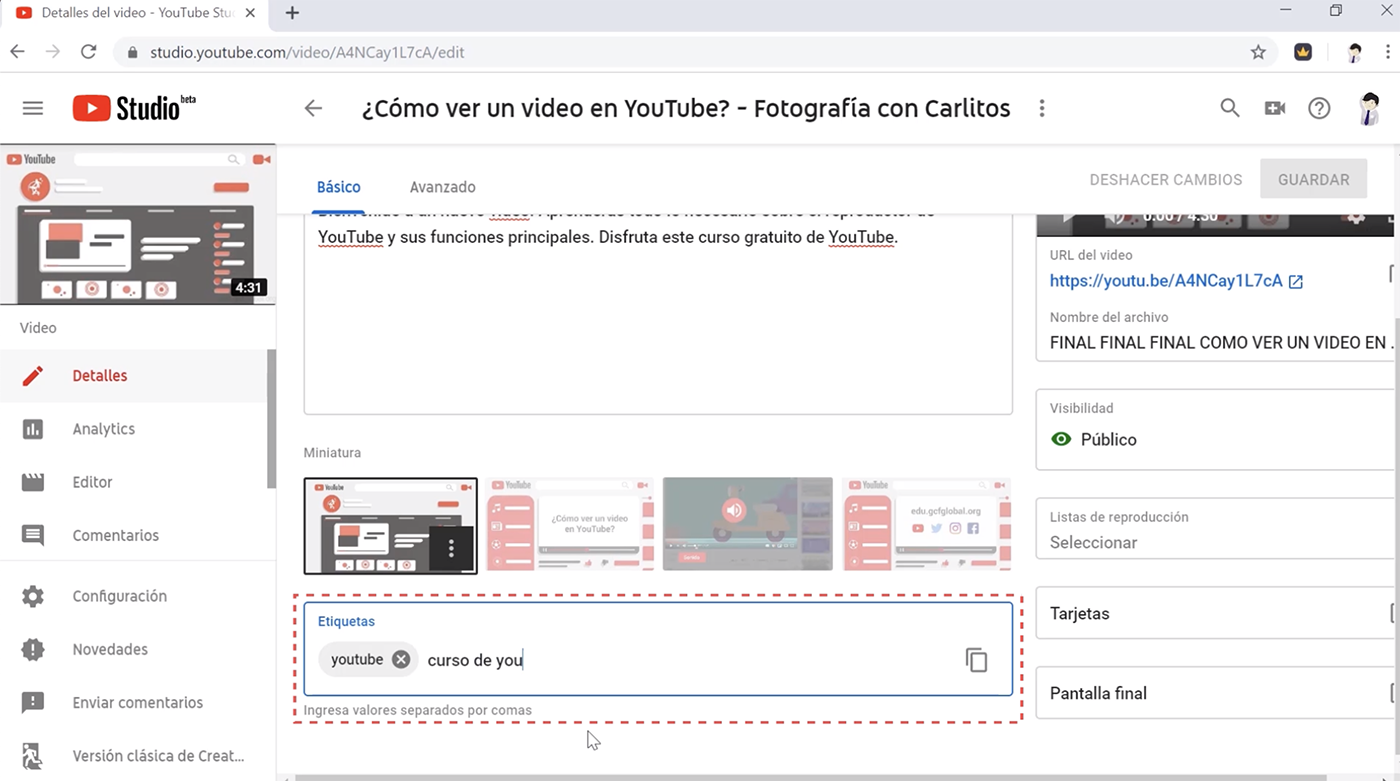This screenshot has height=781, width=1400.
Task: Click the sidebar video preview thumbnail
Action: 138,225
